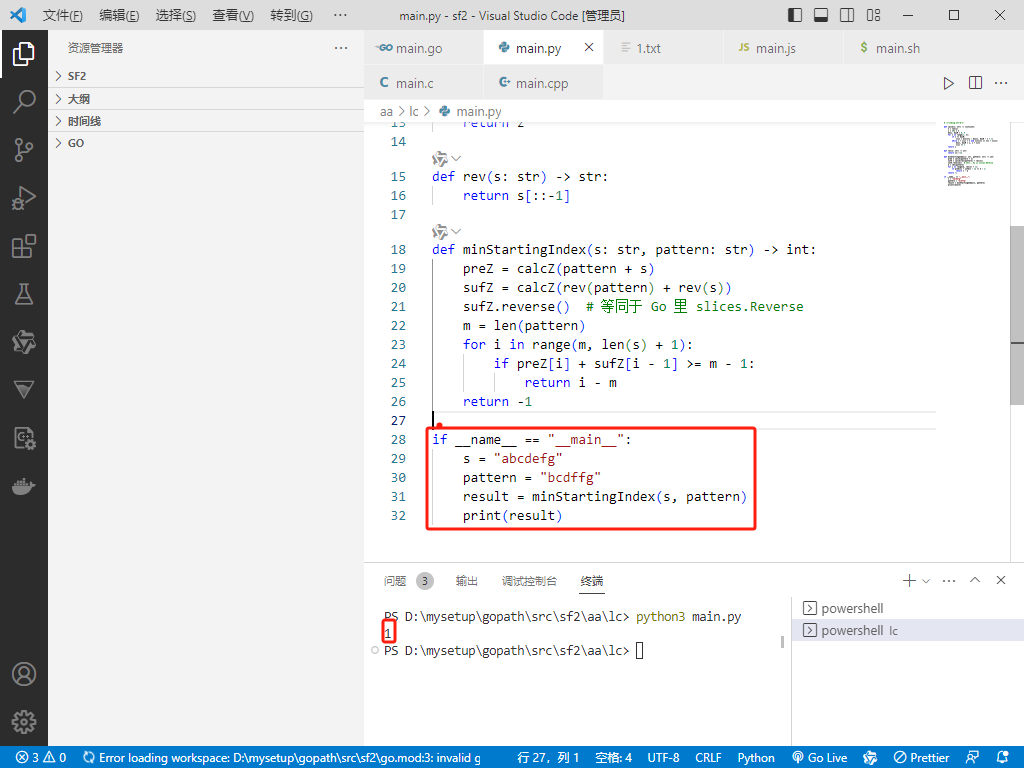Open the title bar overflow menu ellipsis
Screen dimensions: 1024x768
tap(340, 15)
